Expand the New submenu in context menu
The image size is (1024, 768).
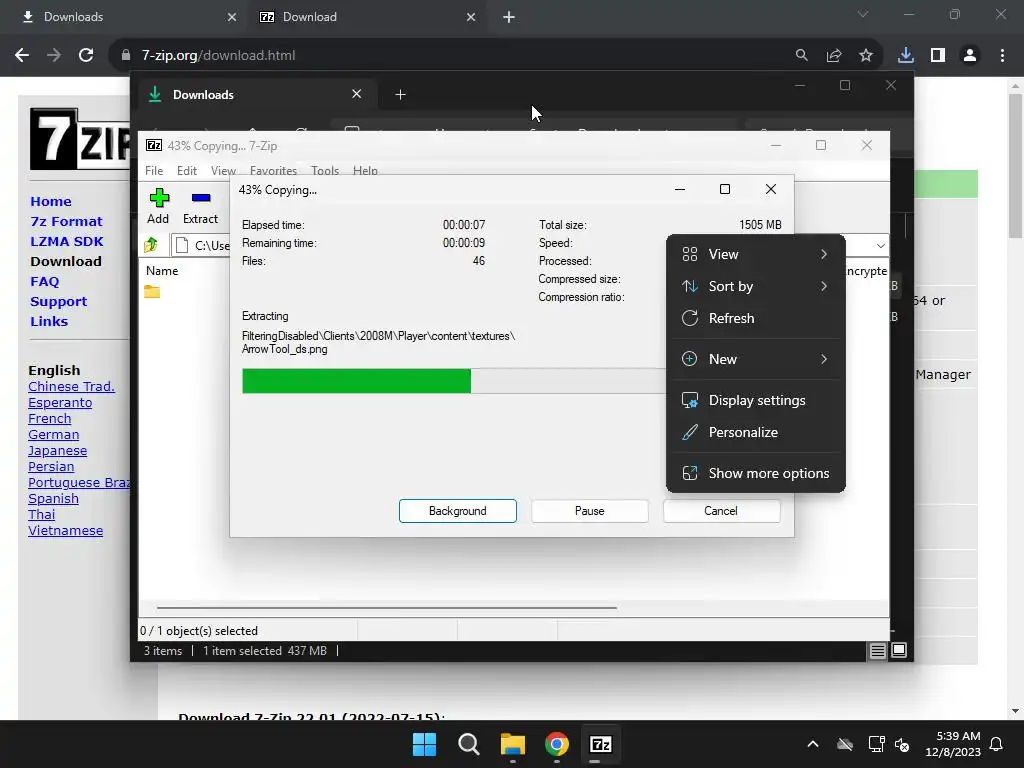(756, 359)
